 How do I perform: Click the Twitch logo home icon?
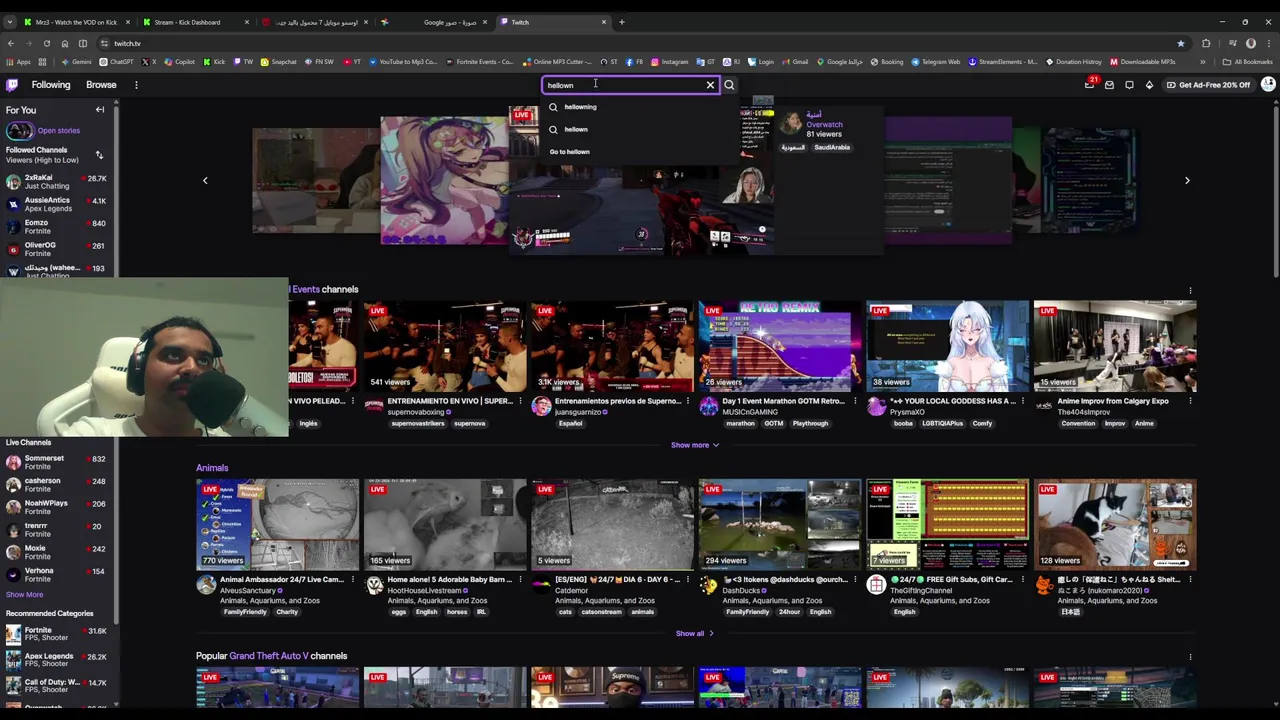(x=12, y=85)
